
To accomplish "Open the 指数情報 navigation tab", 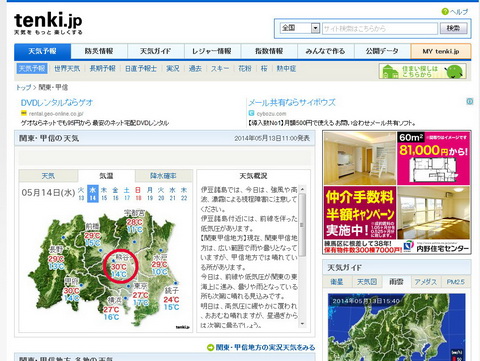I will (x=269, y=51).
